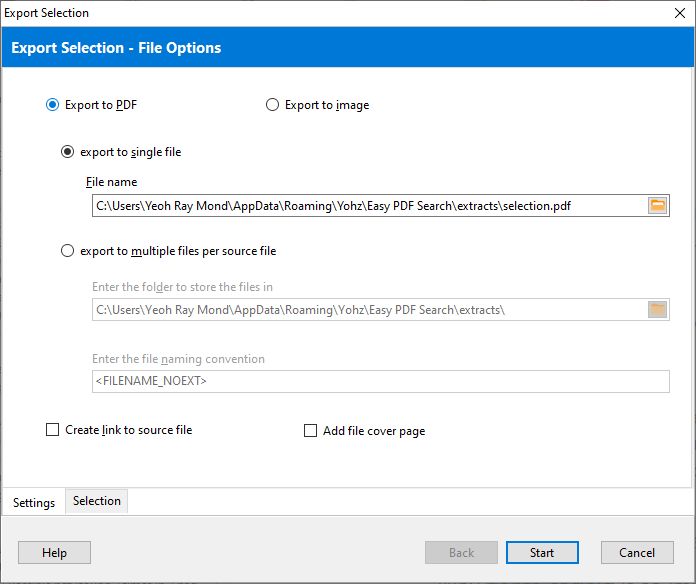Image resolution: width=696 pixels, height=584 pixels.
Task: Click the Back button
Action: tap(461, 553)
